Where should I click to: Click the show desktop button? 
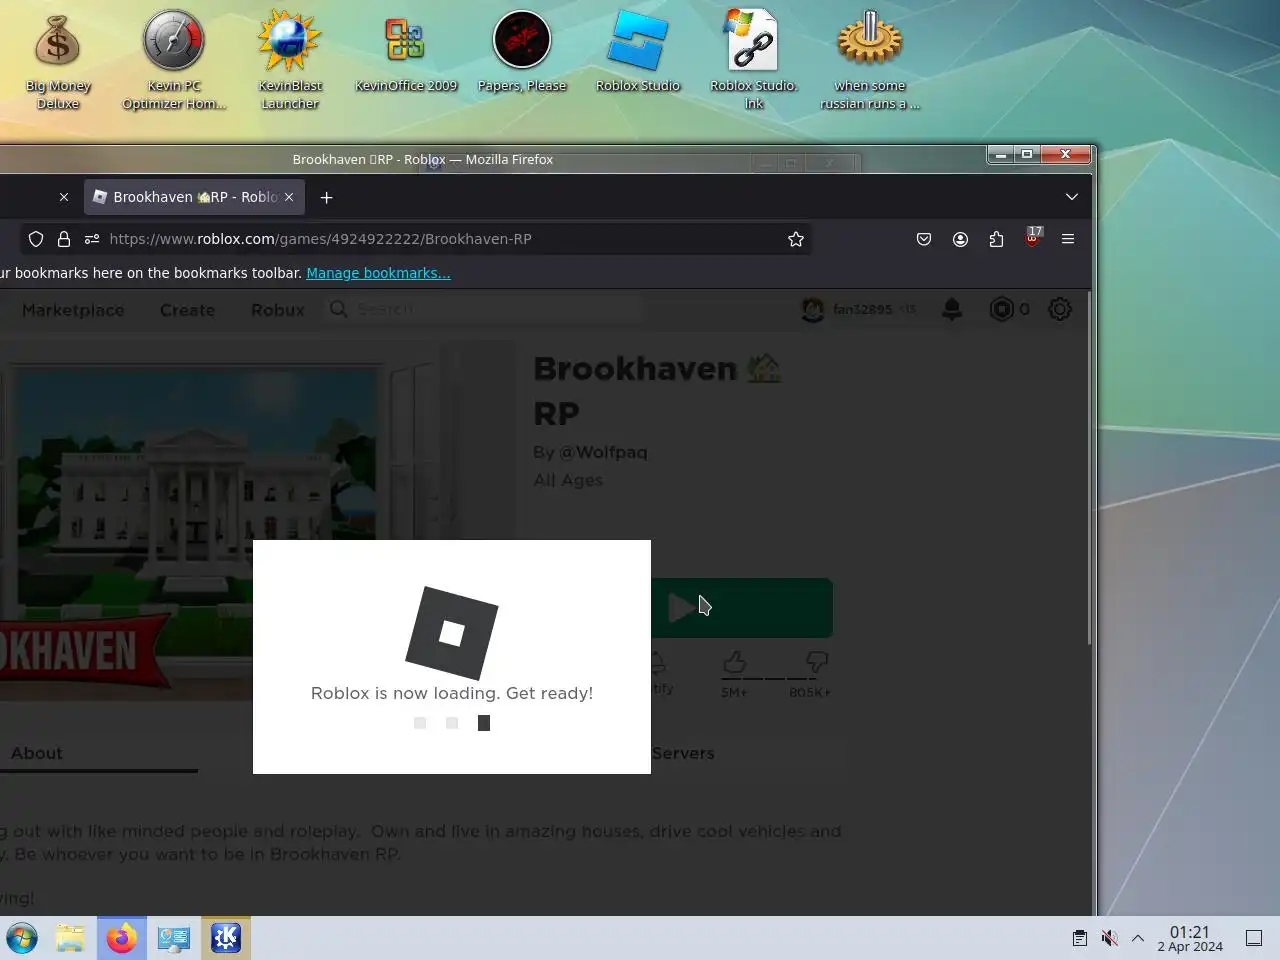(x=1254, y=938)
